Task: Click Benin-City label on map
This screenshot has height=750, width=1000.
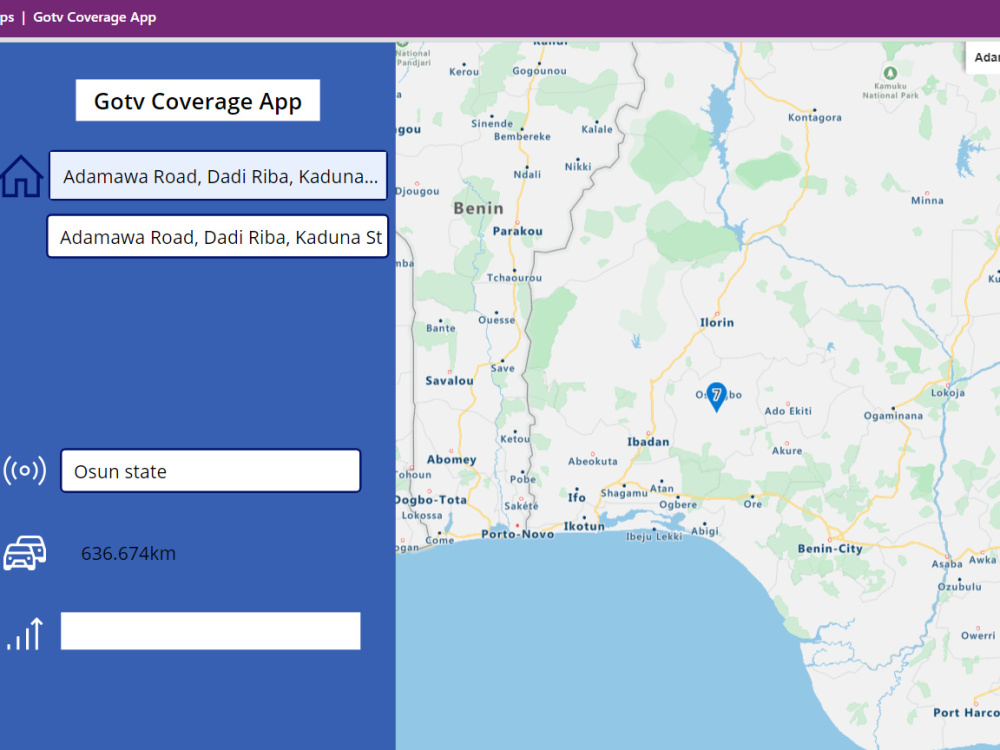Action: tap(830, 548)
